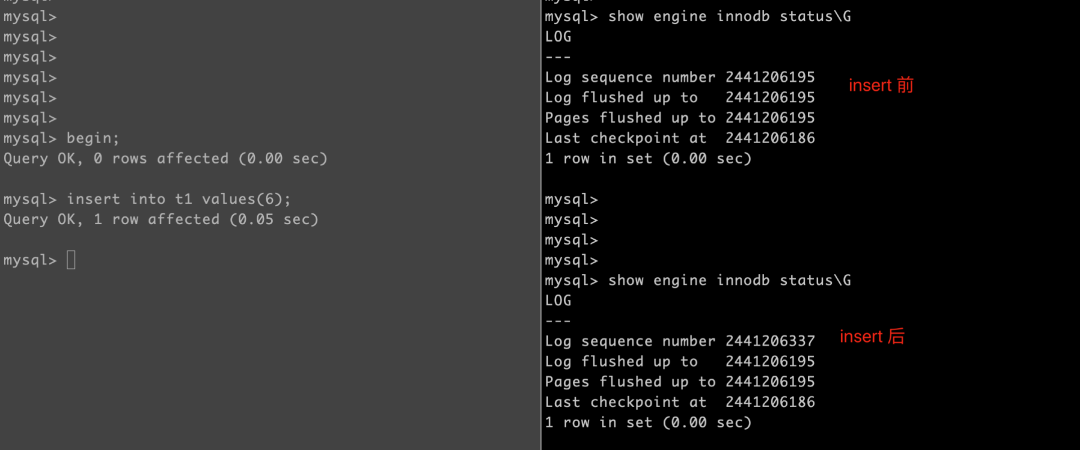The image size is (1080, 450).
Task: Click the second 'show engine innodb status\G' command
Action: 698,280
